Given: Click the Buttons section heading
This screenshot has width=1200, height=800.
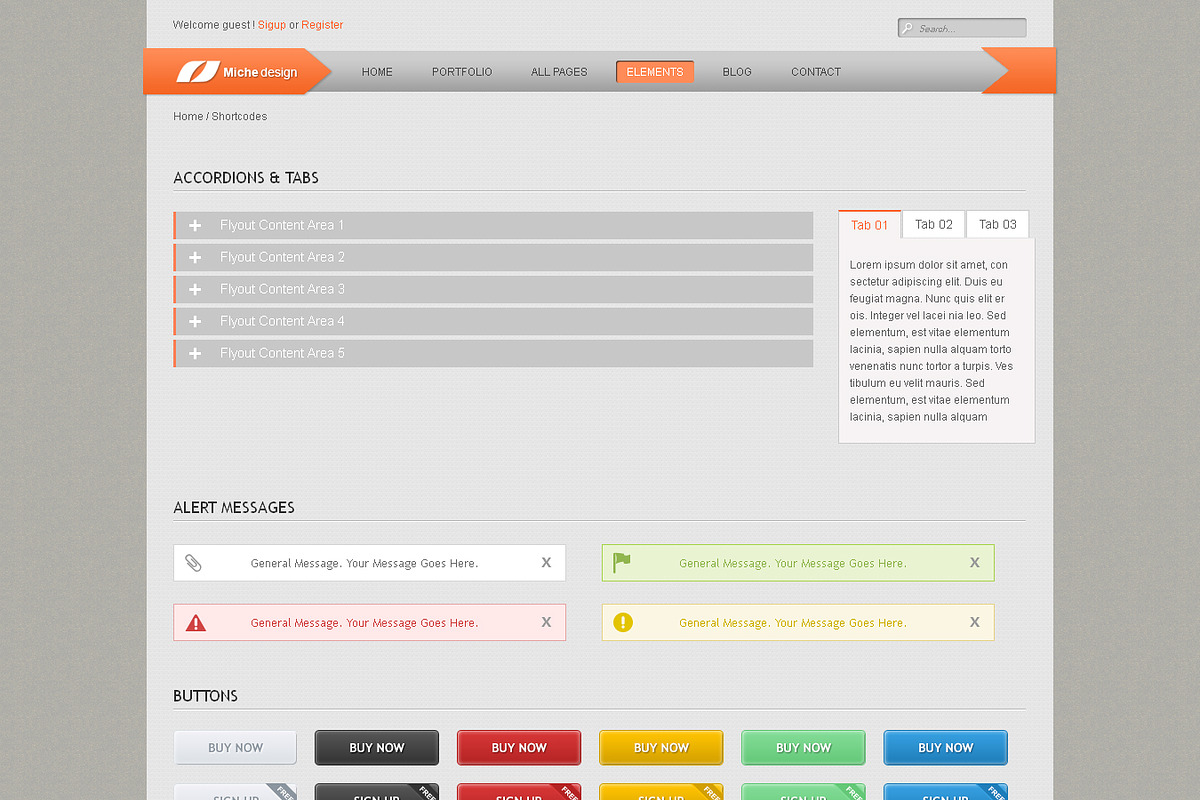Looking at the screenshot, I should [x=205, y=696].
